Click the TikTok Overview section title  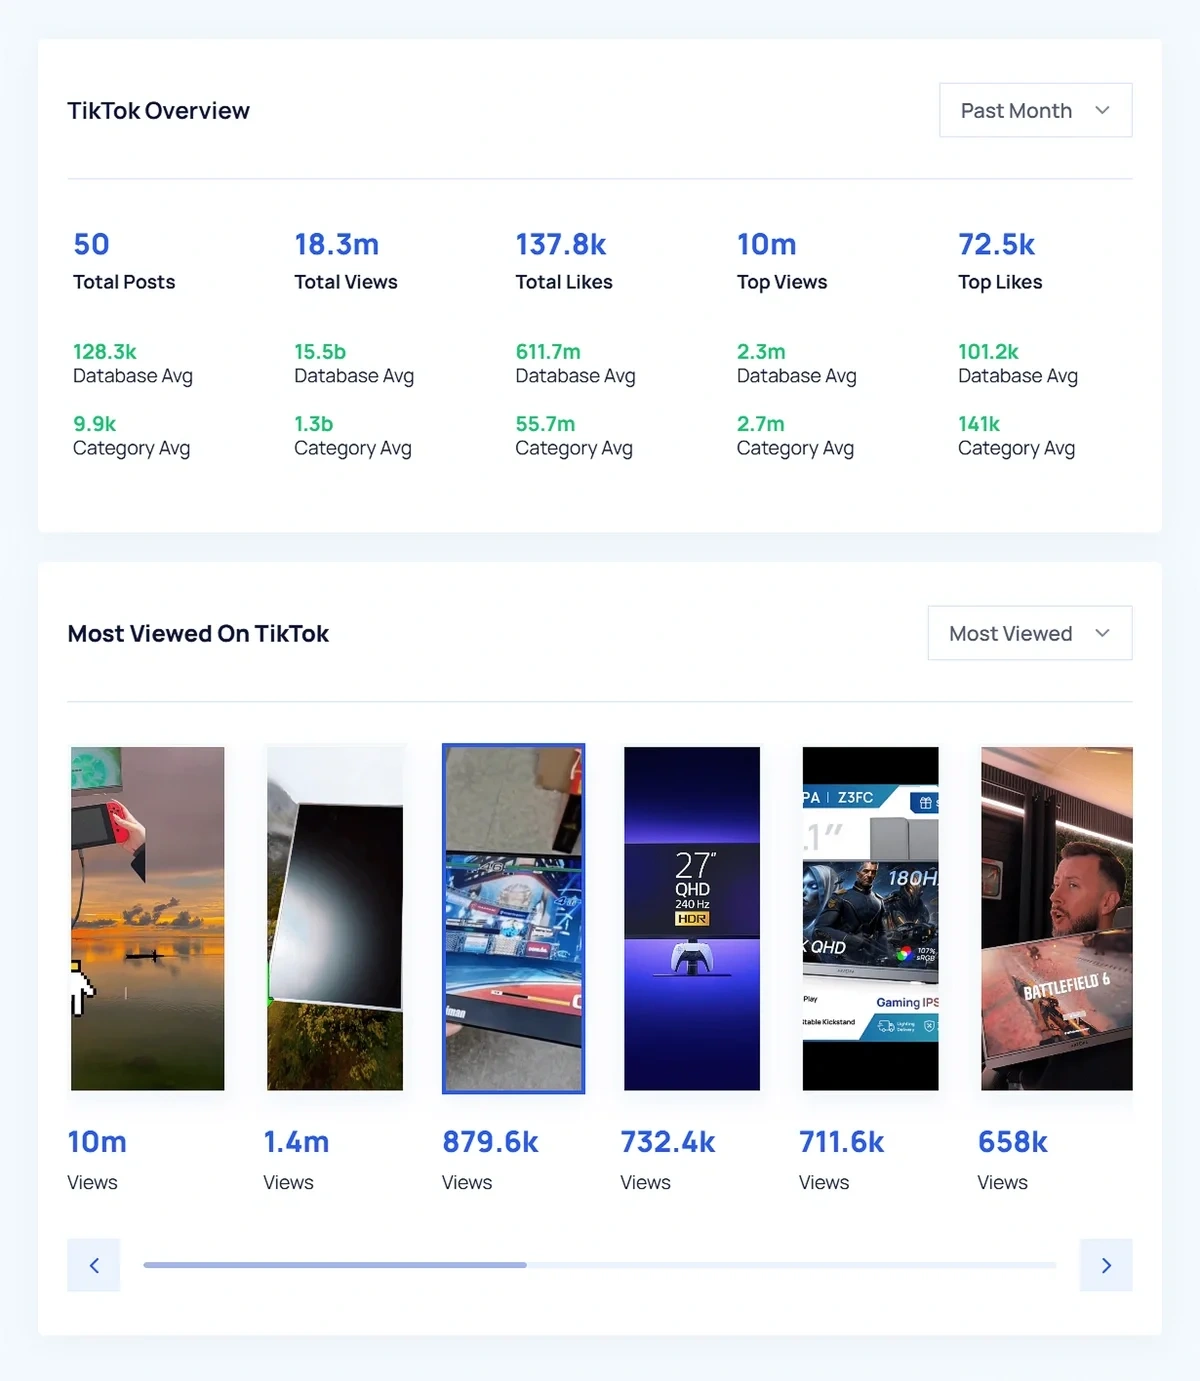(158, 110)
